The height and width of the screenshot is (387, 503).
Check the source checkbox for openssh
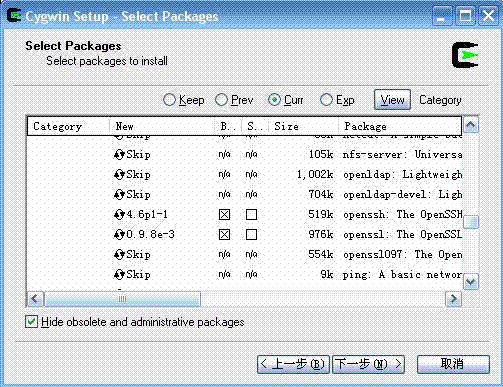(251, 215)
